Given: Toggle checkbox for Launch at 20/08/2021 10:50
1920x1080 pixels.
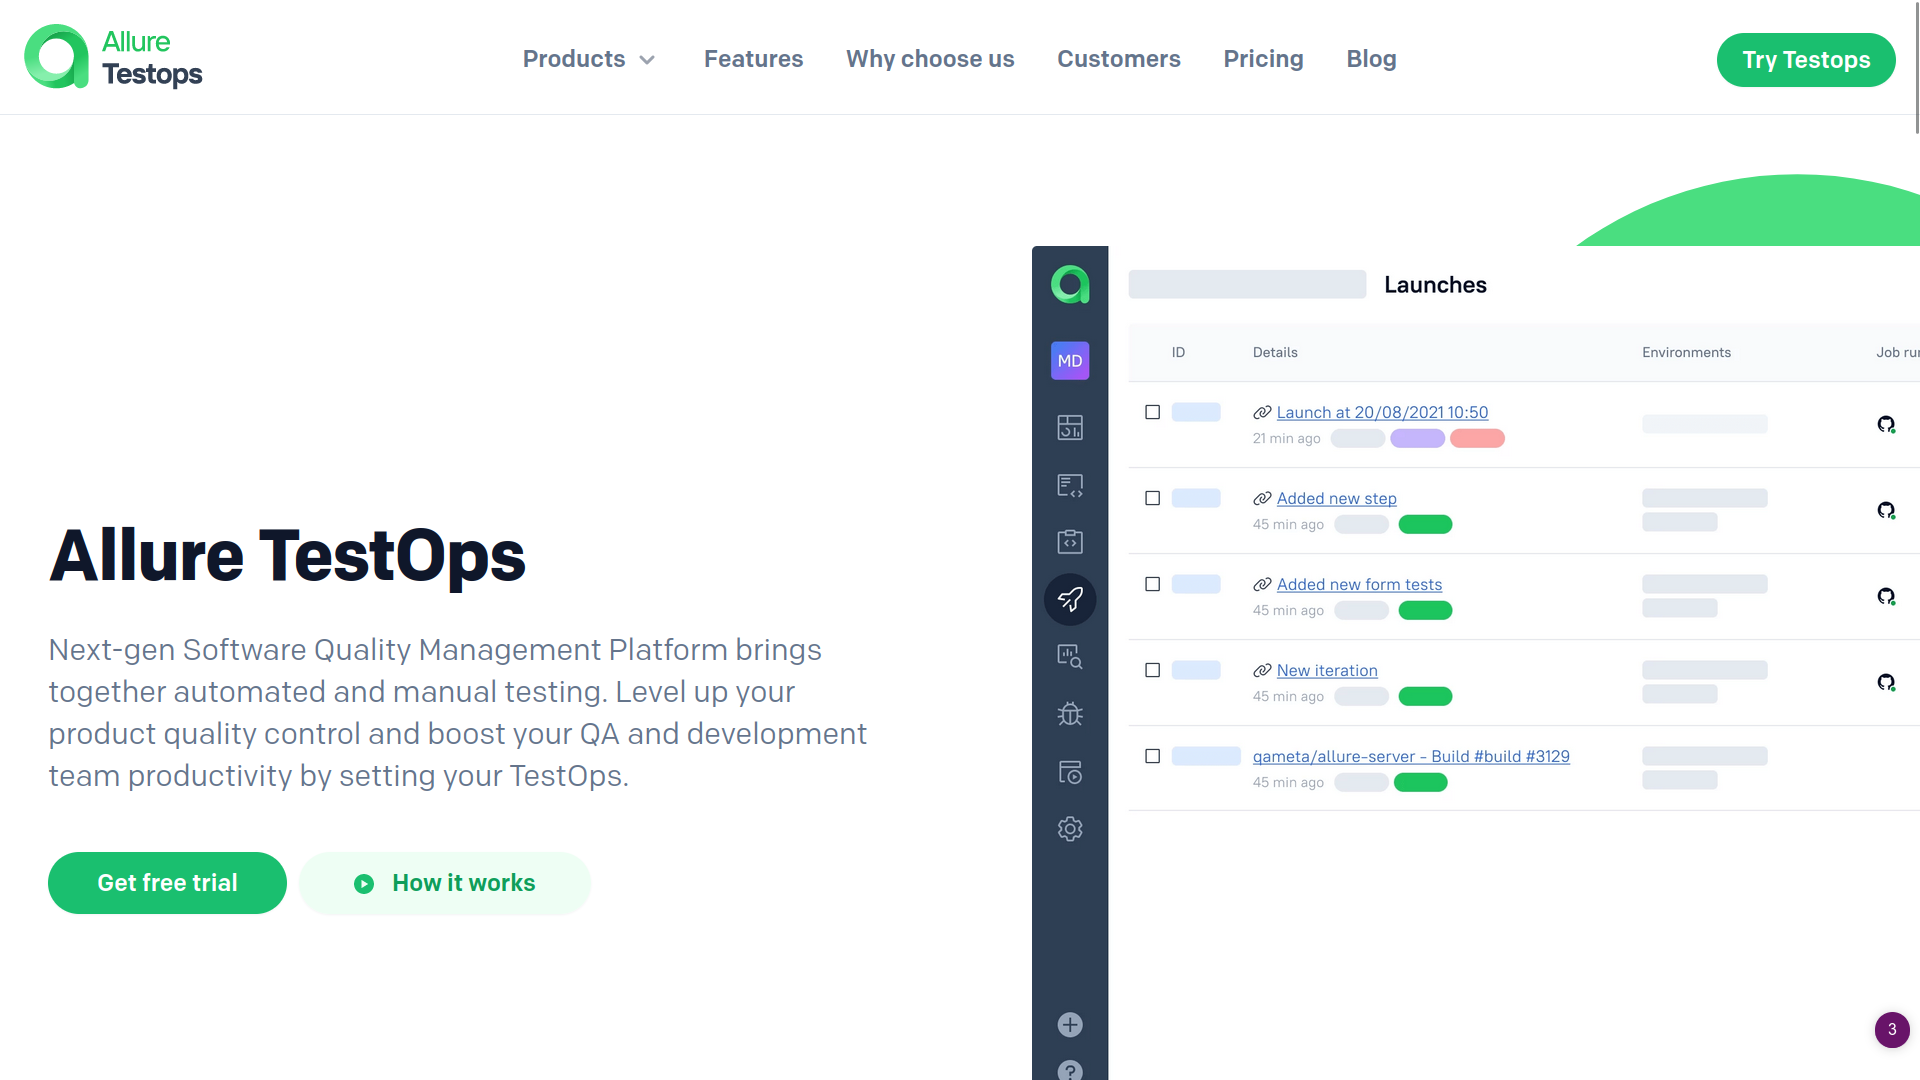Looking at the screenshot, I should click(1153, 411).
